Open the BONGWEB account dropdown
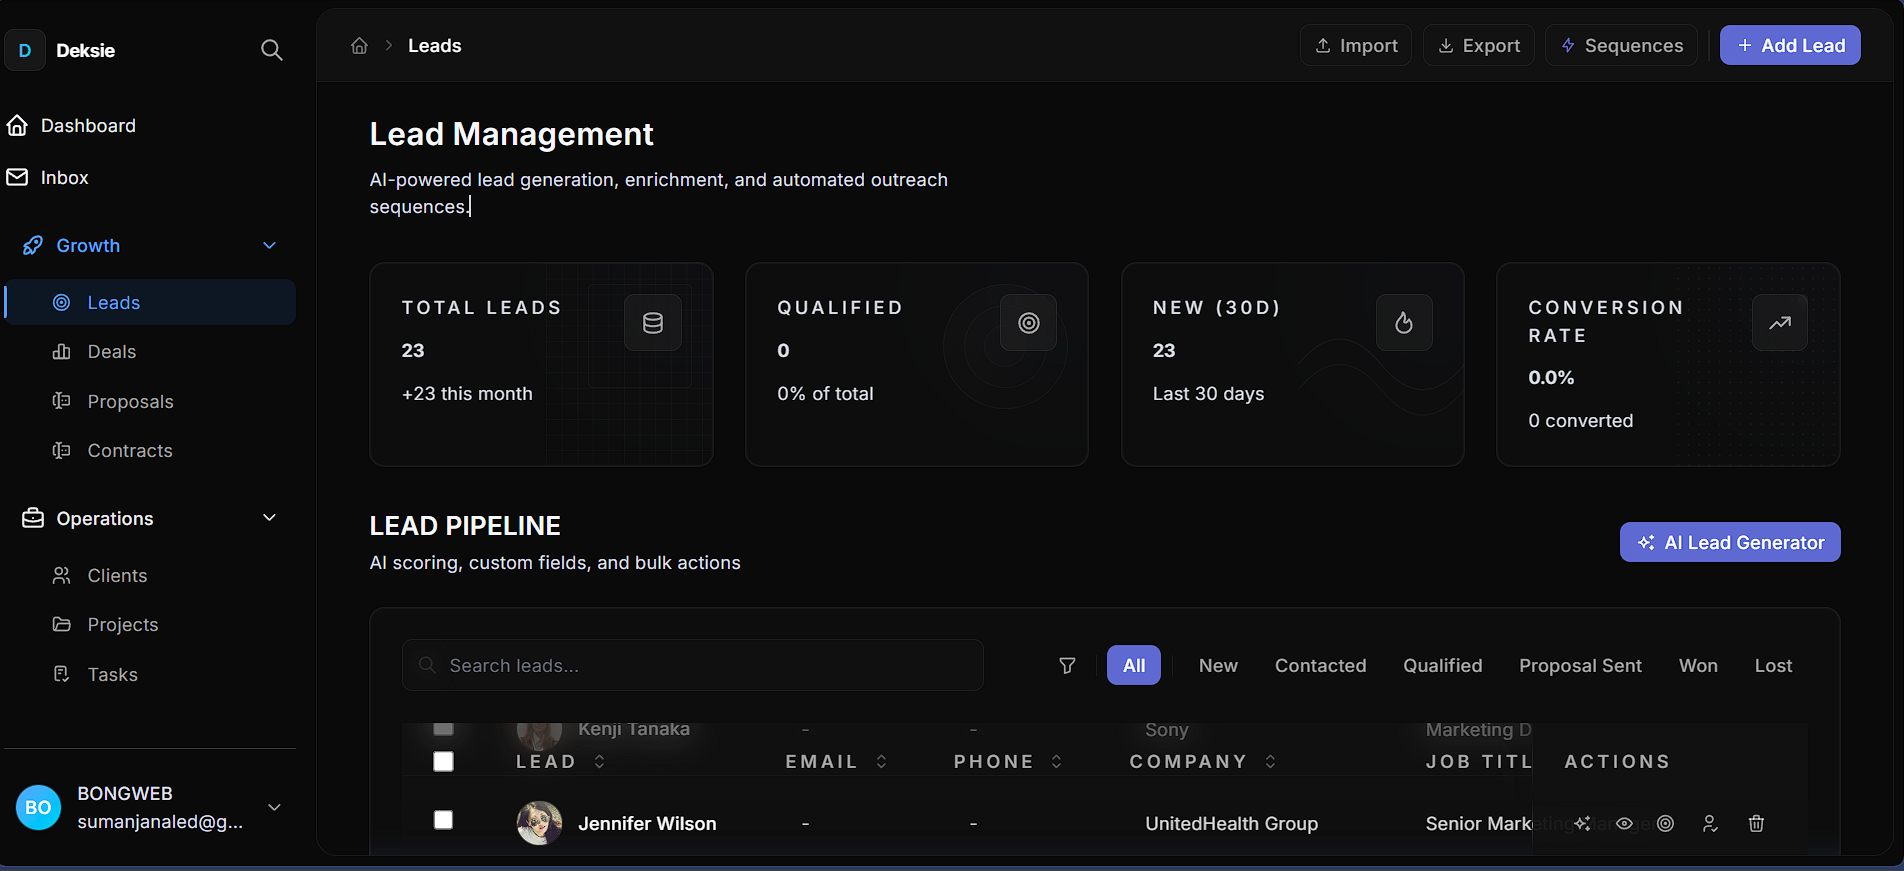The height and width of the screenshot is (871, 1904). [274, 808]
